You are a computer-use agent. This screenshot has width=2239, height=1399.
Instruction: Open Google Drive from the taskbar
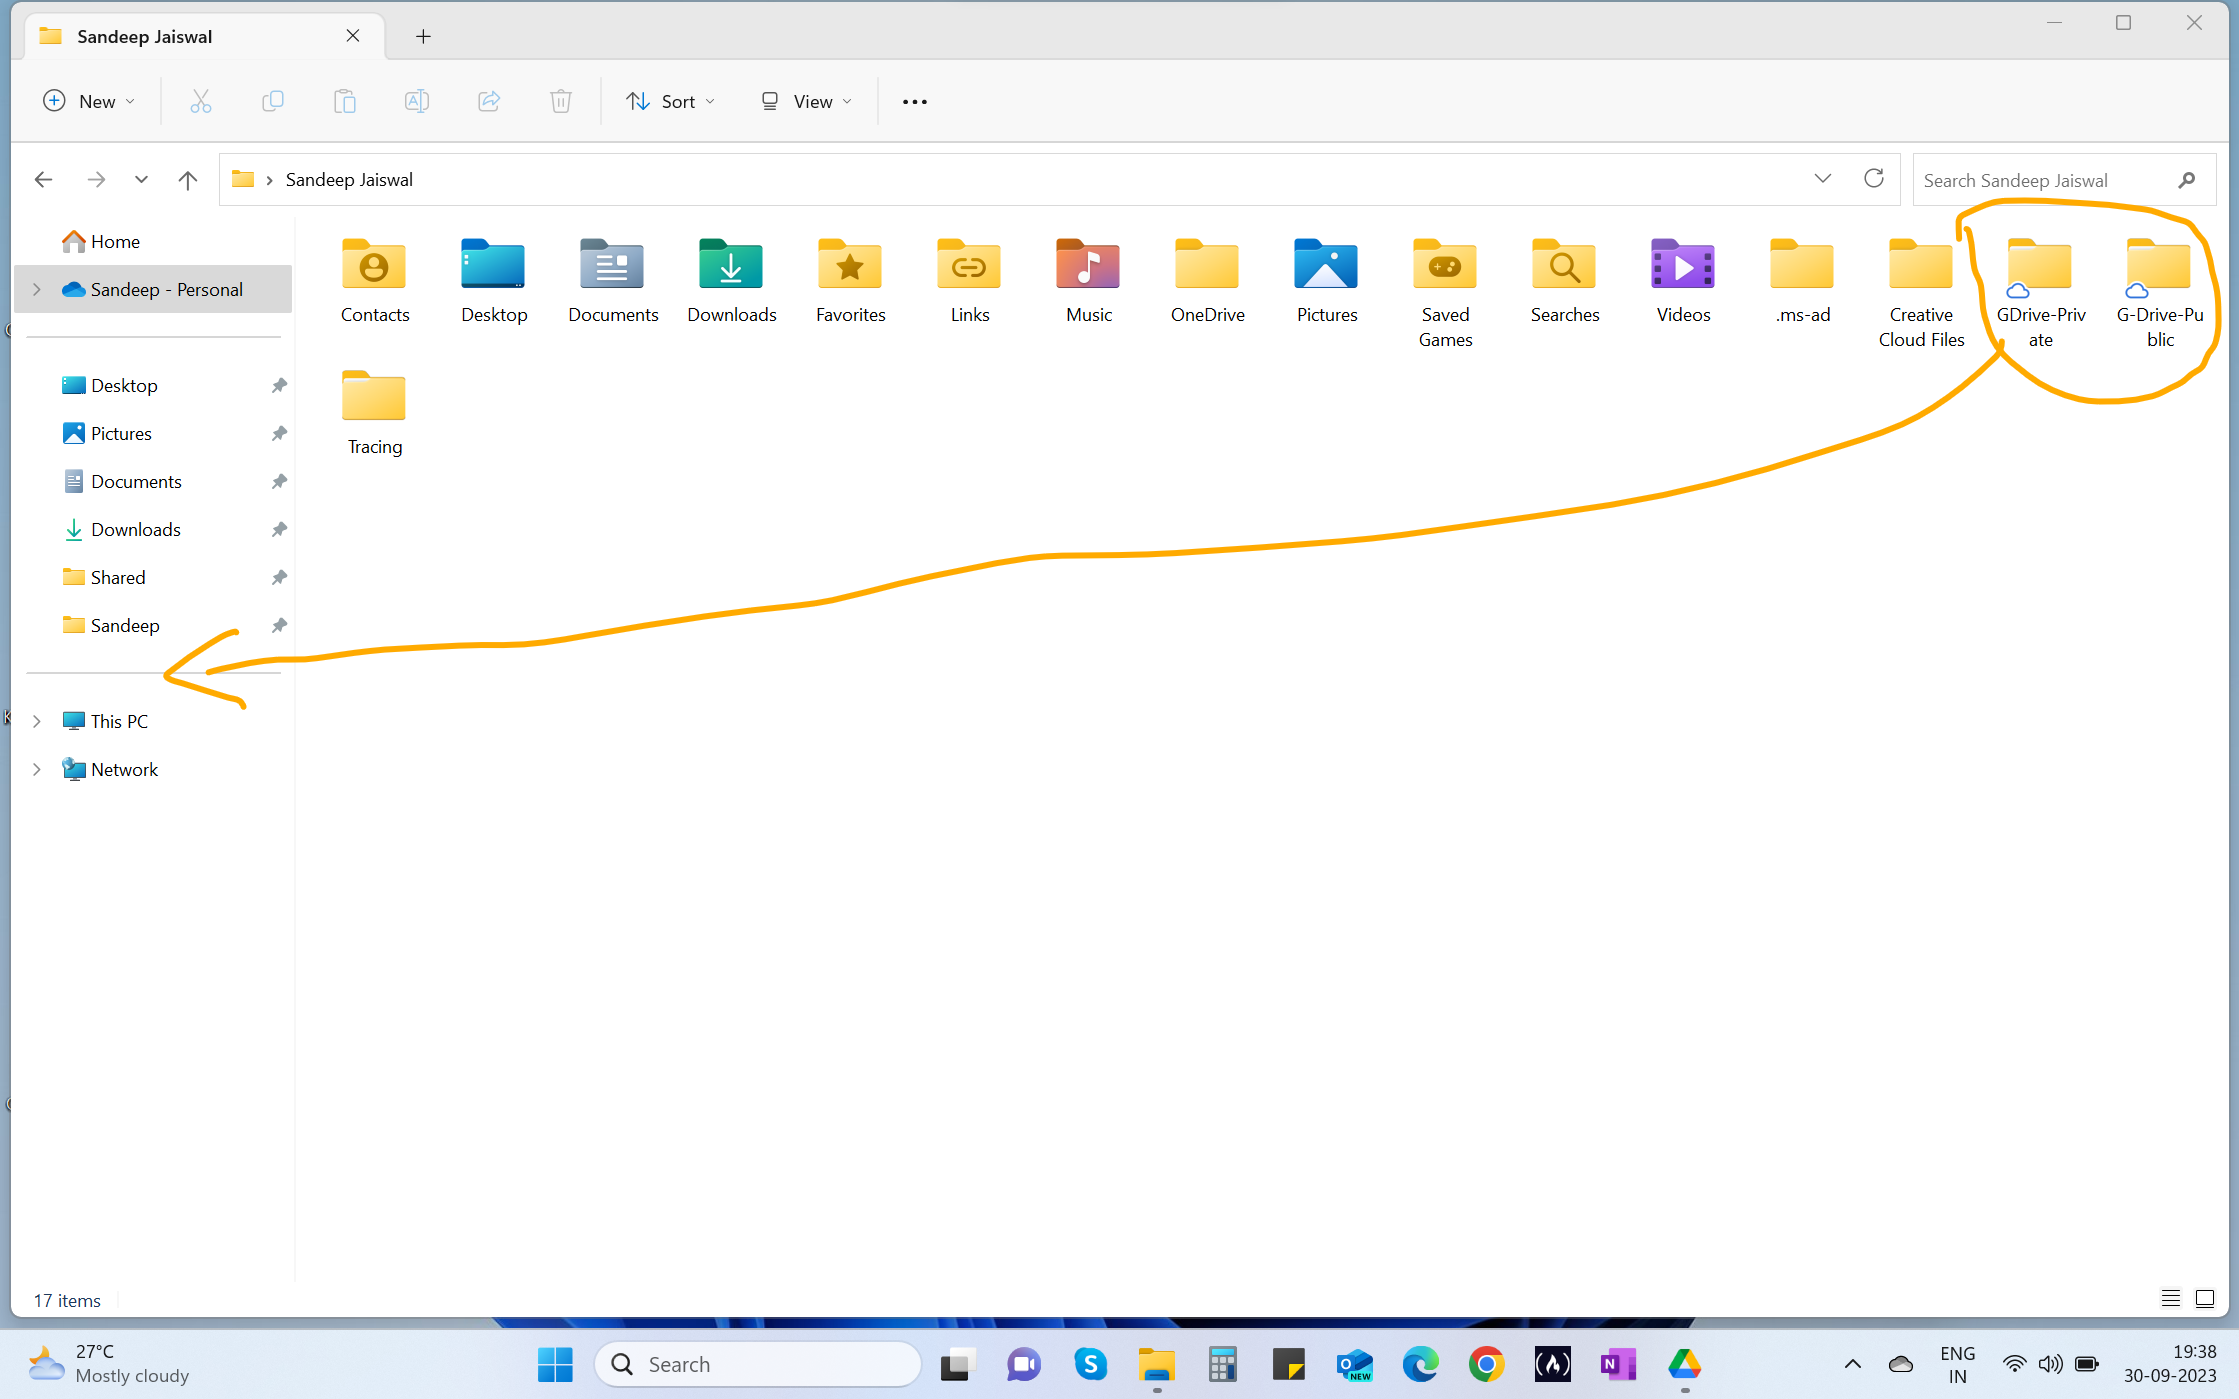pyautogui.click(x=1684, y=1363)
